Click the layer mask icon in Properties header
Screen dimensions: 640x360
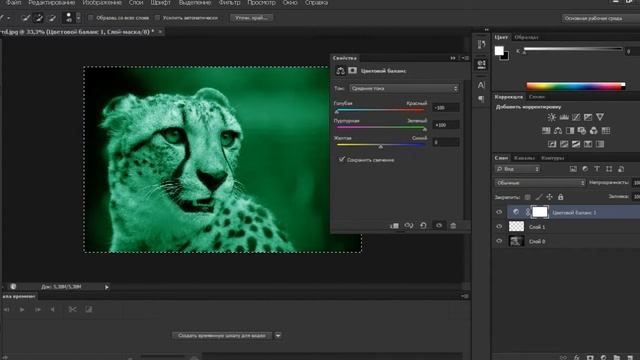pyautogui.click(x=352, y=71)
